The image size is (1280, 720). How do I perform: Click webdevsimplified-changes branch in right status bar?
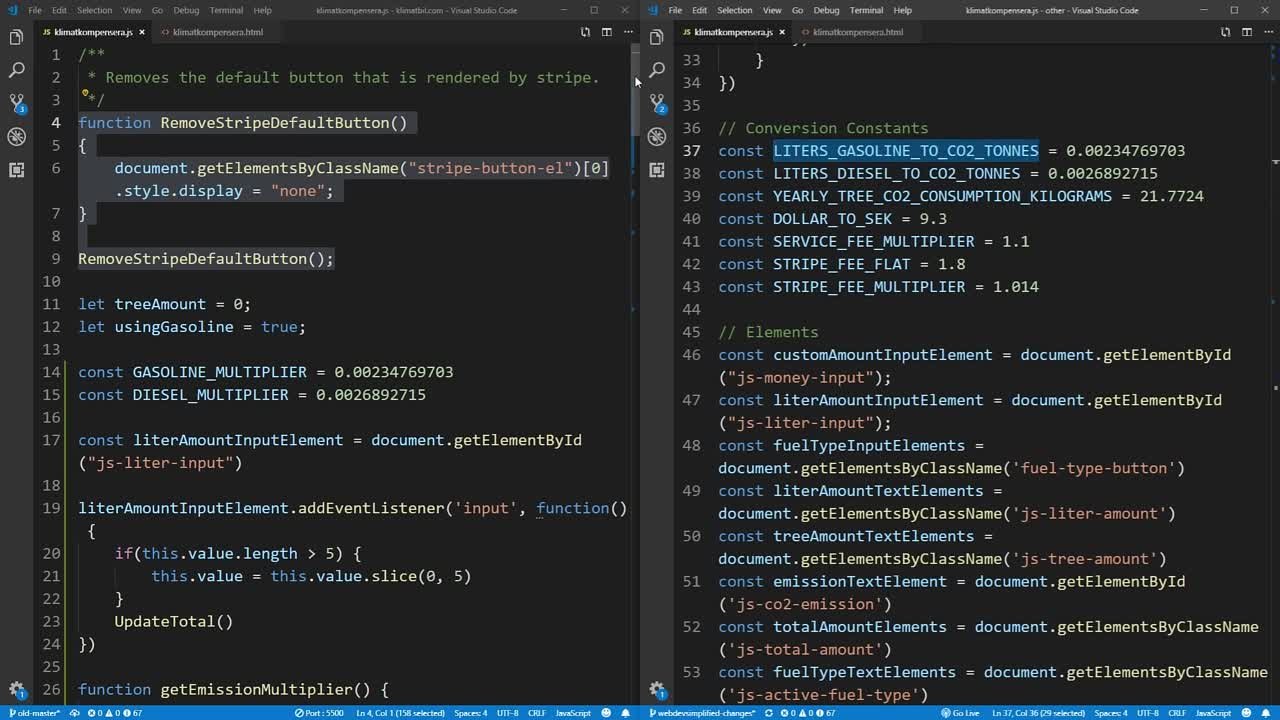click(701, 713)
